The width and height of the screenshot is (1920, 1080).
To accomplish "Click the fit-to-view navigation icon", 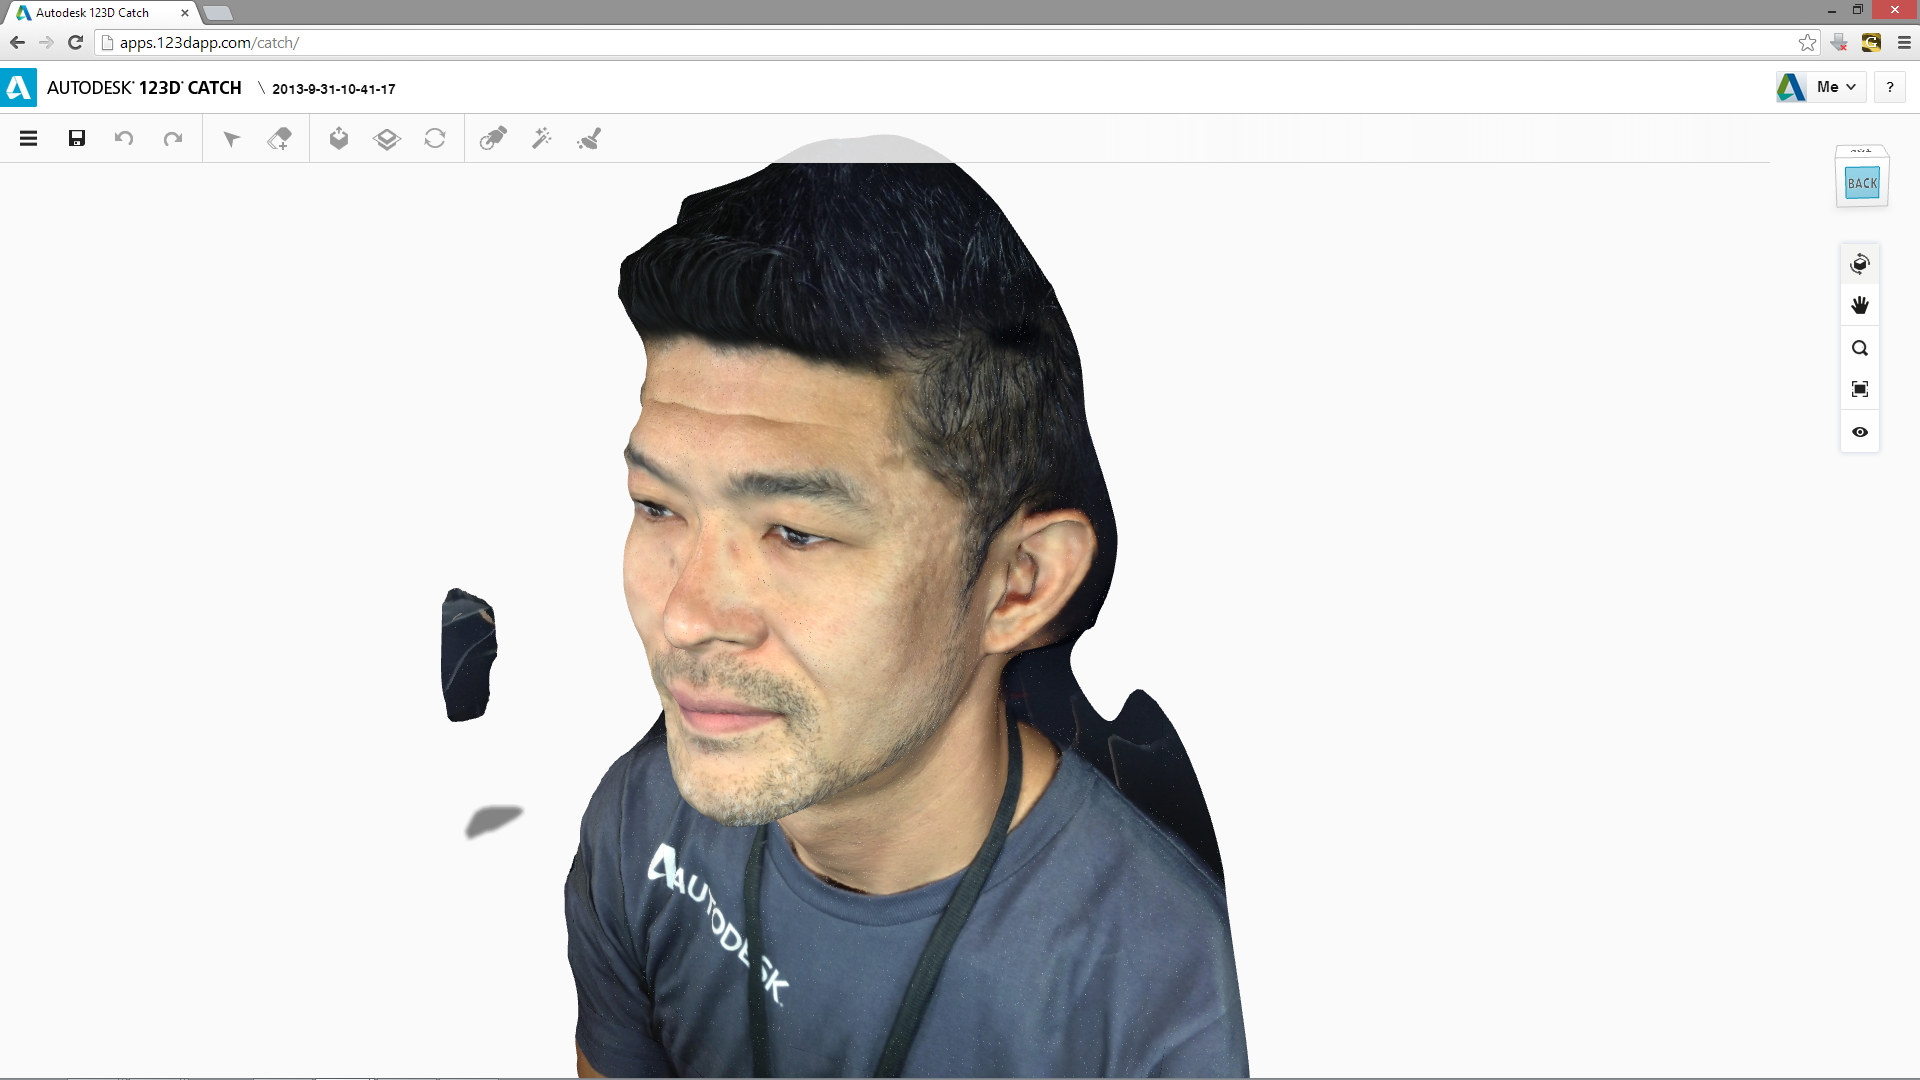I will [1860, 389].
